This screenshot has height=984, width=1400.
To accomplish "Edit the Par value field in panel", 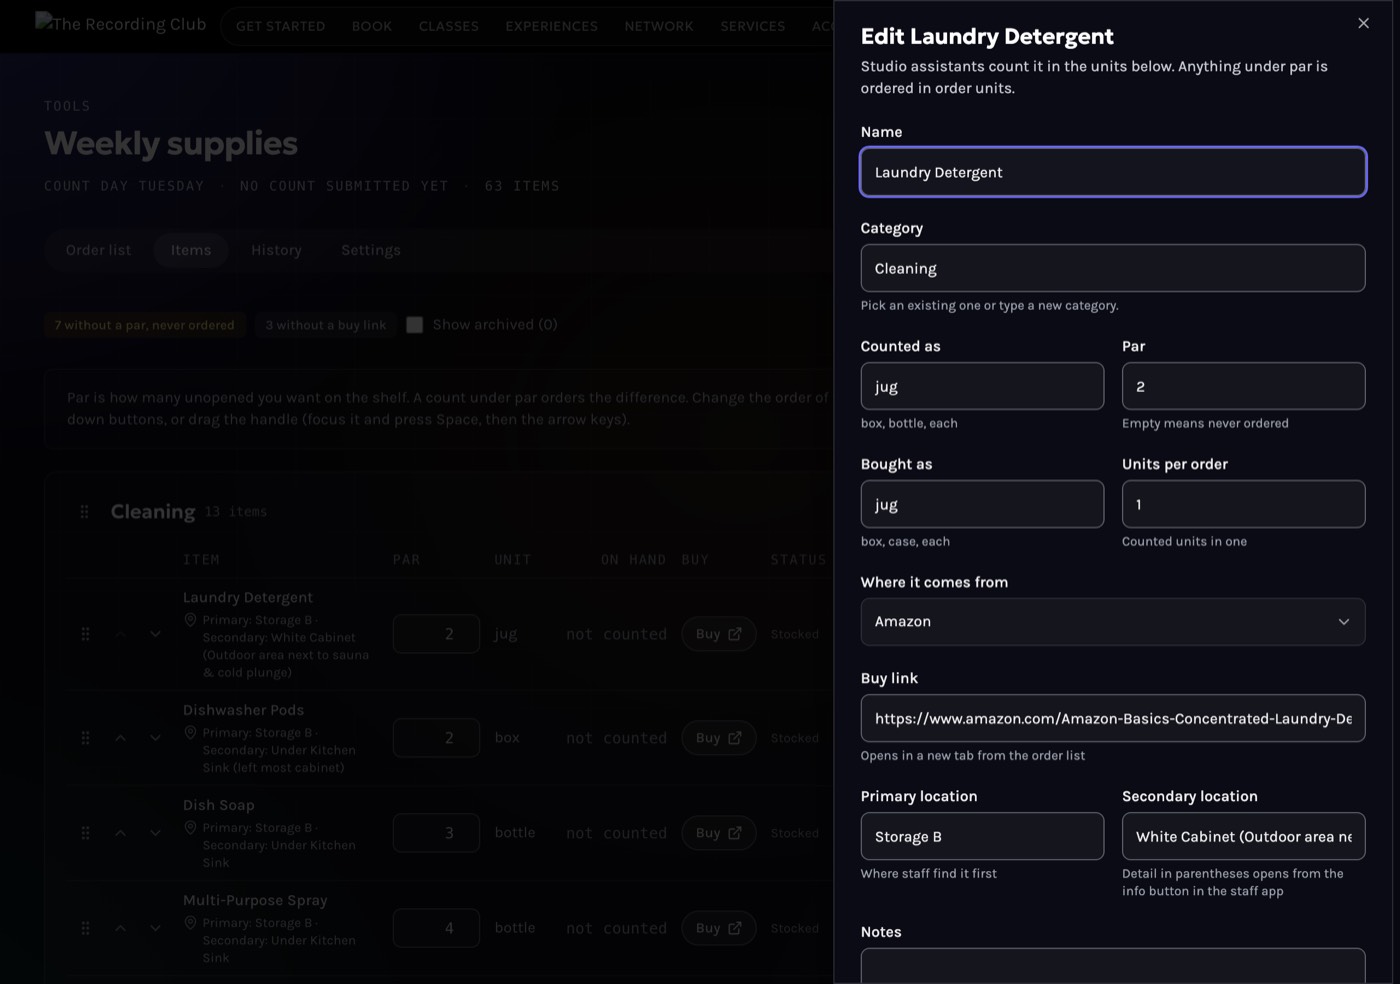I will (x=1243, y=386).
